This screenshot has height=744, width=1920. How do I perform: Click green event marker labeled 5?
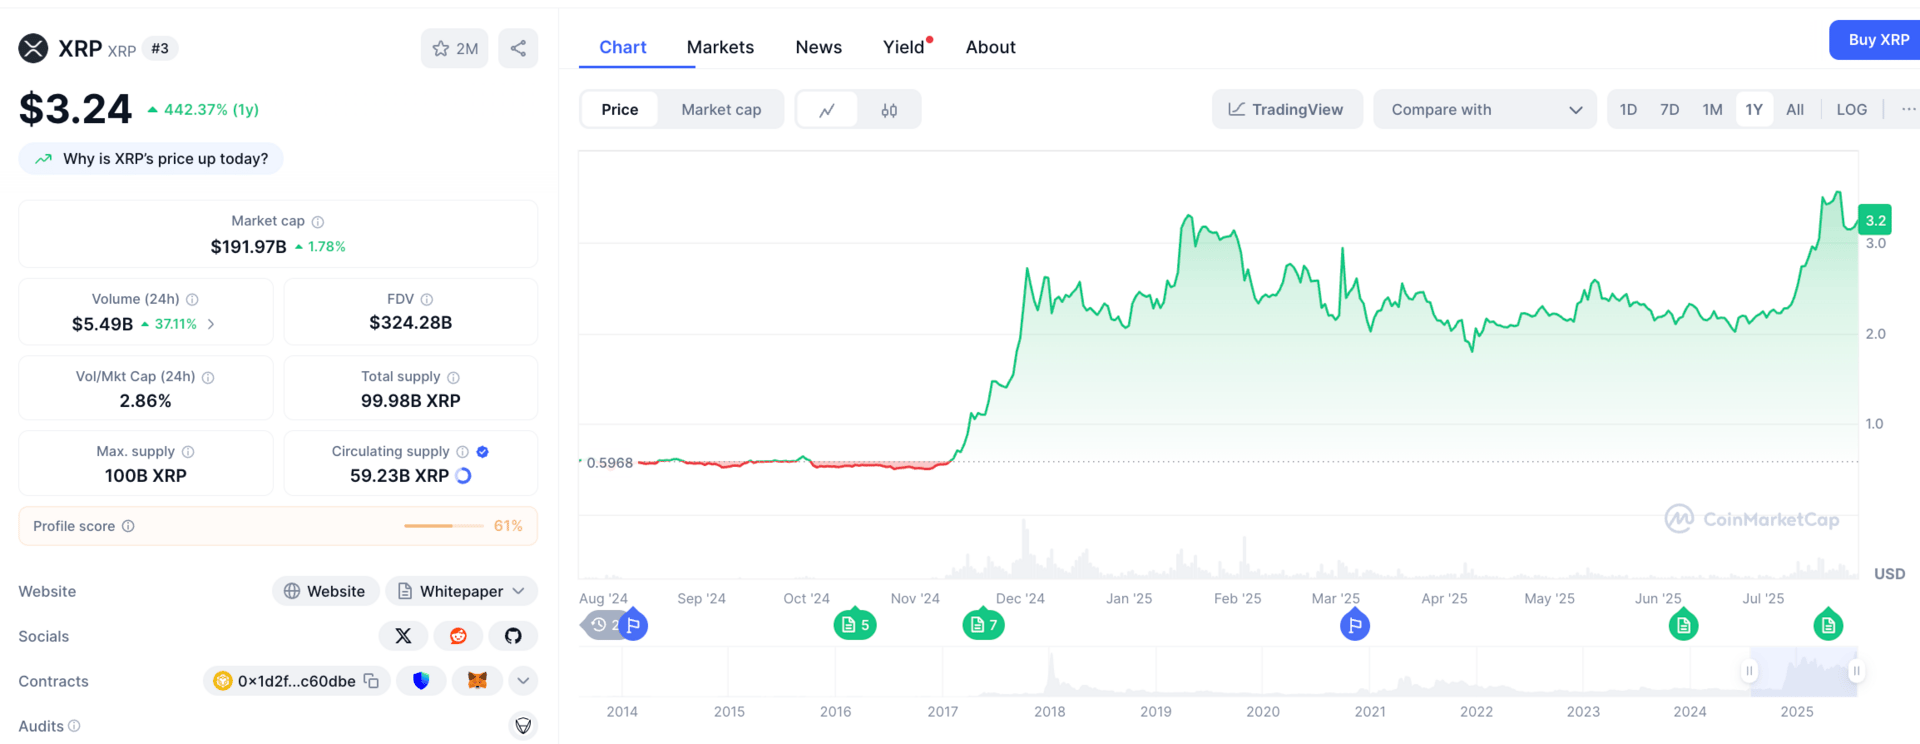tap(855, 624)
